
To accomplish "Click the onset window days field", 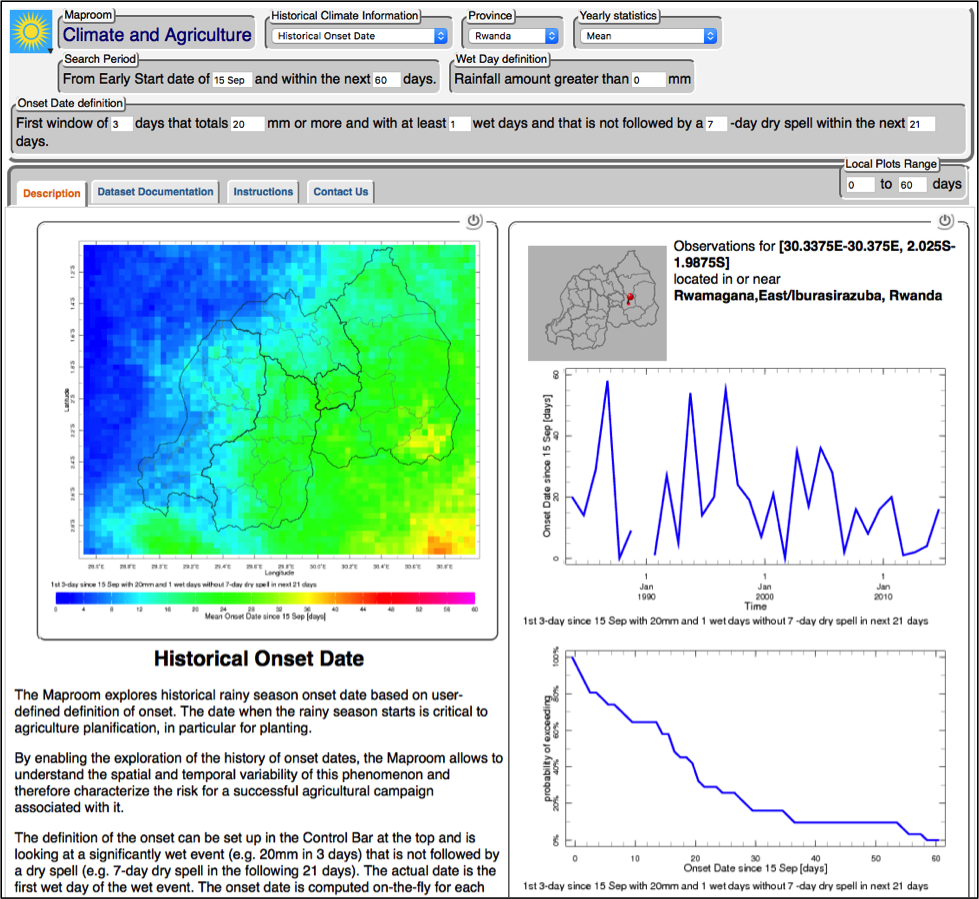I will (x=120, y=124).
